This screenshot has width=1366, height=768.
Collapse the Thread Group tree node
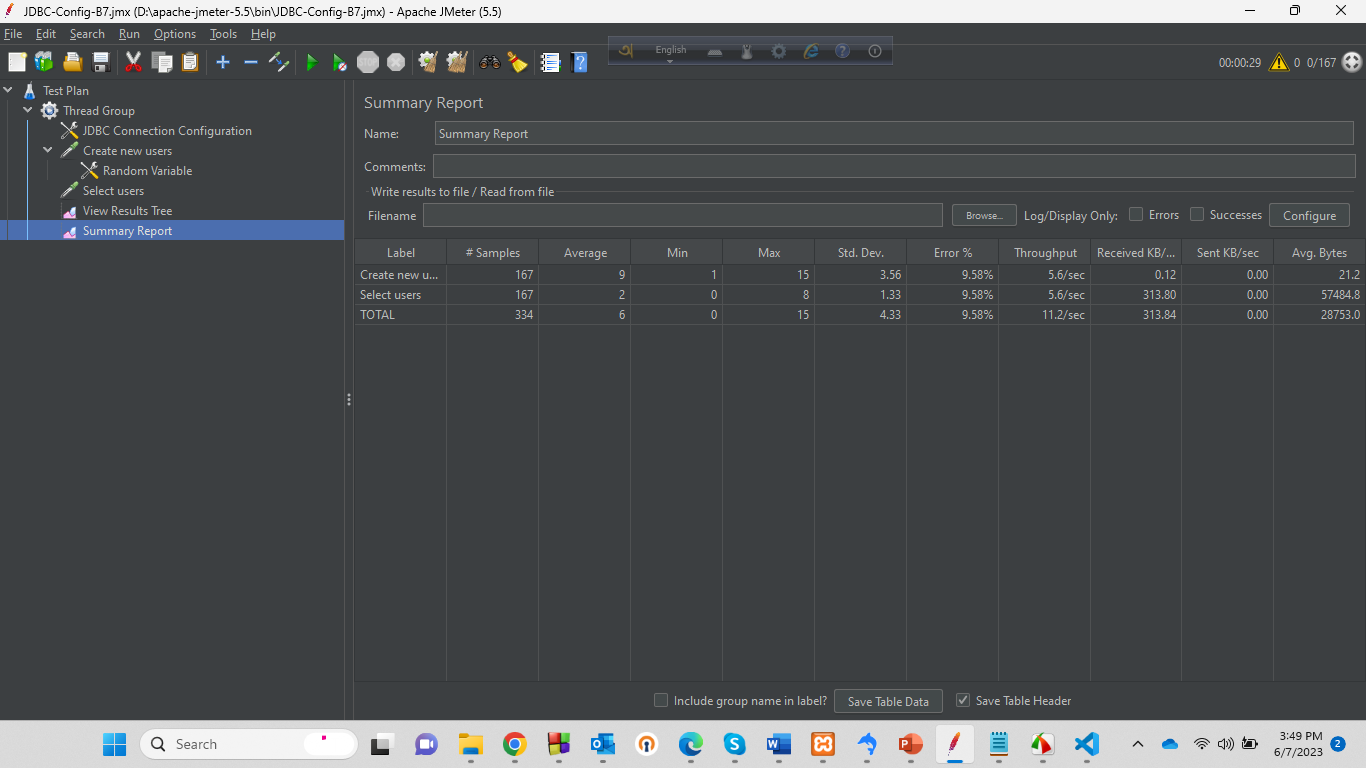[27, 110]
